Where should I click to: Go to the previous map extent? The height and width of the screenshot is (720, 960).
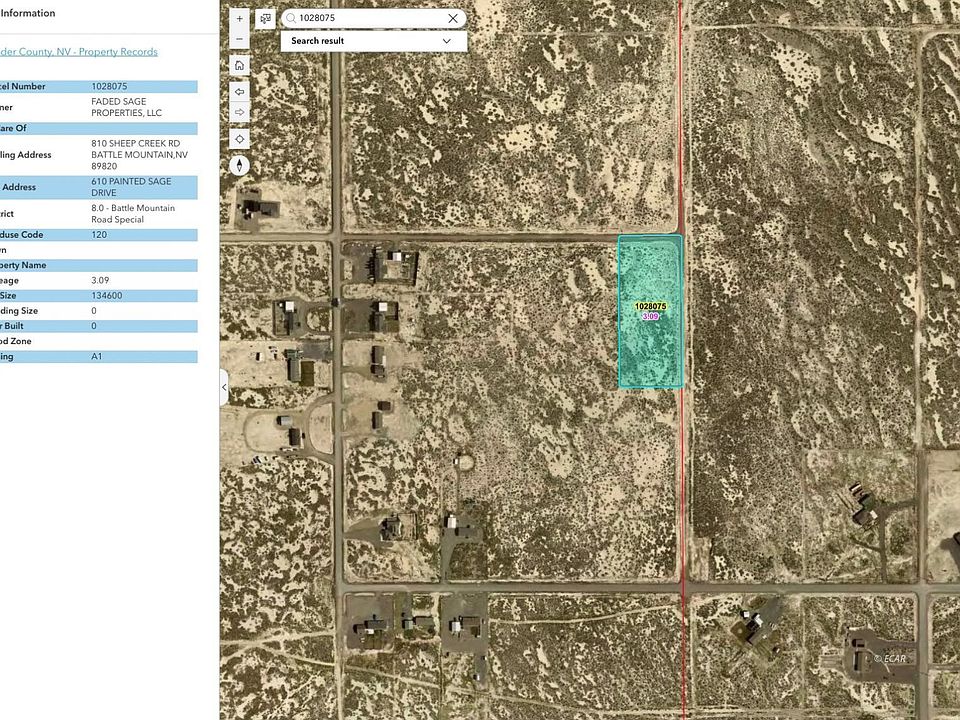coord(239,90)
